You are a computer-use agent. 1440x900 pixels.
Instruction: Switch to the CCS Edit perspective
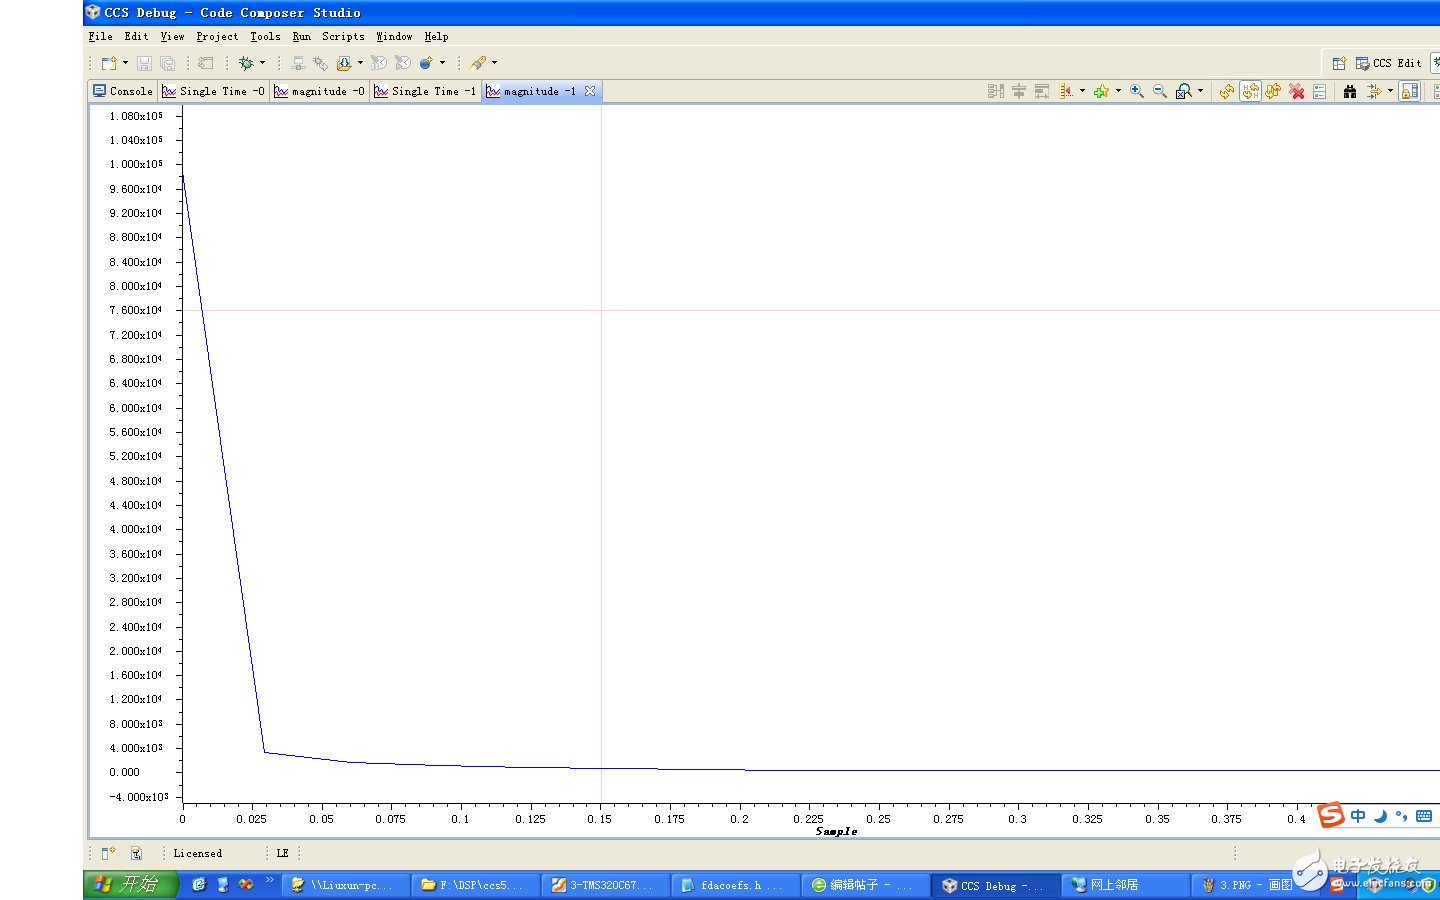point(1388,63)
